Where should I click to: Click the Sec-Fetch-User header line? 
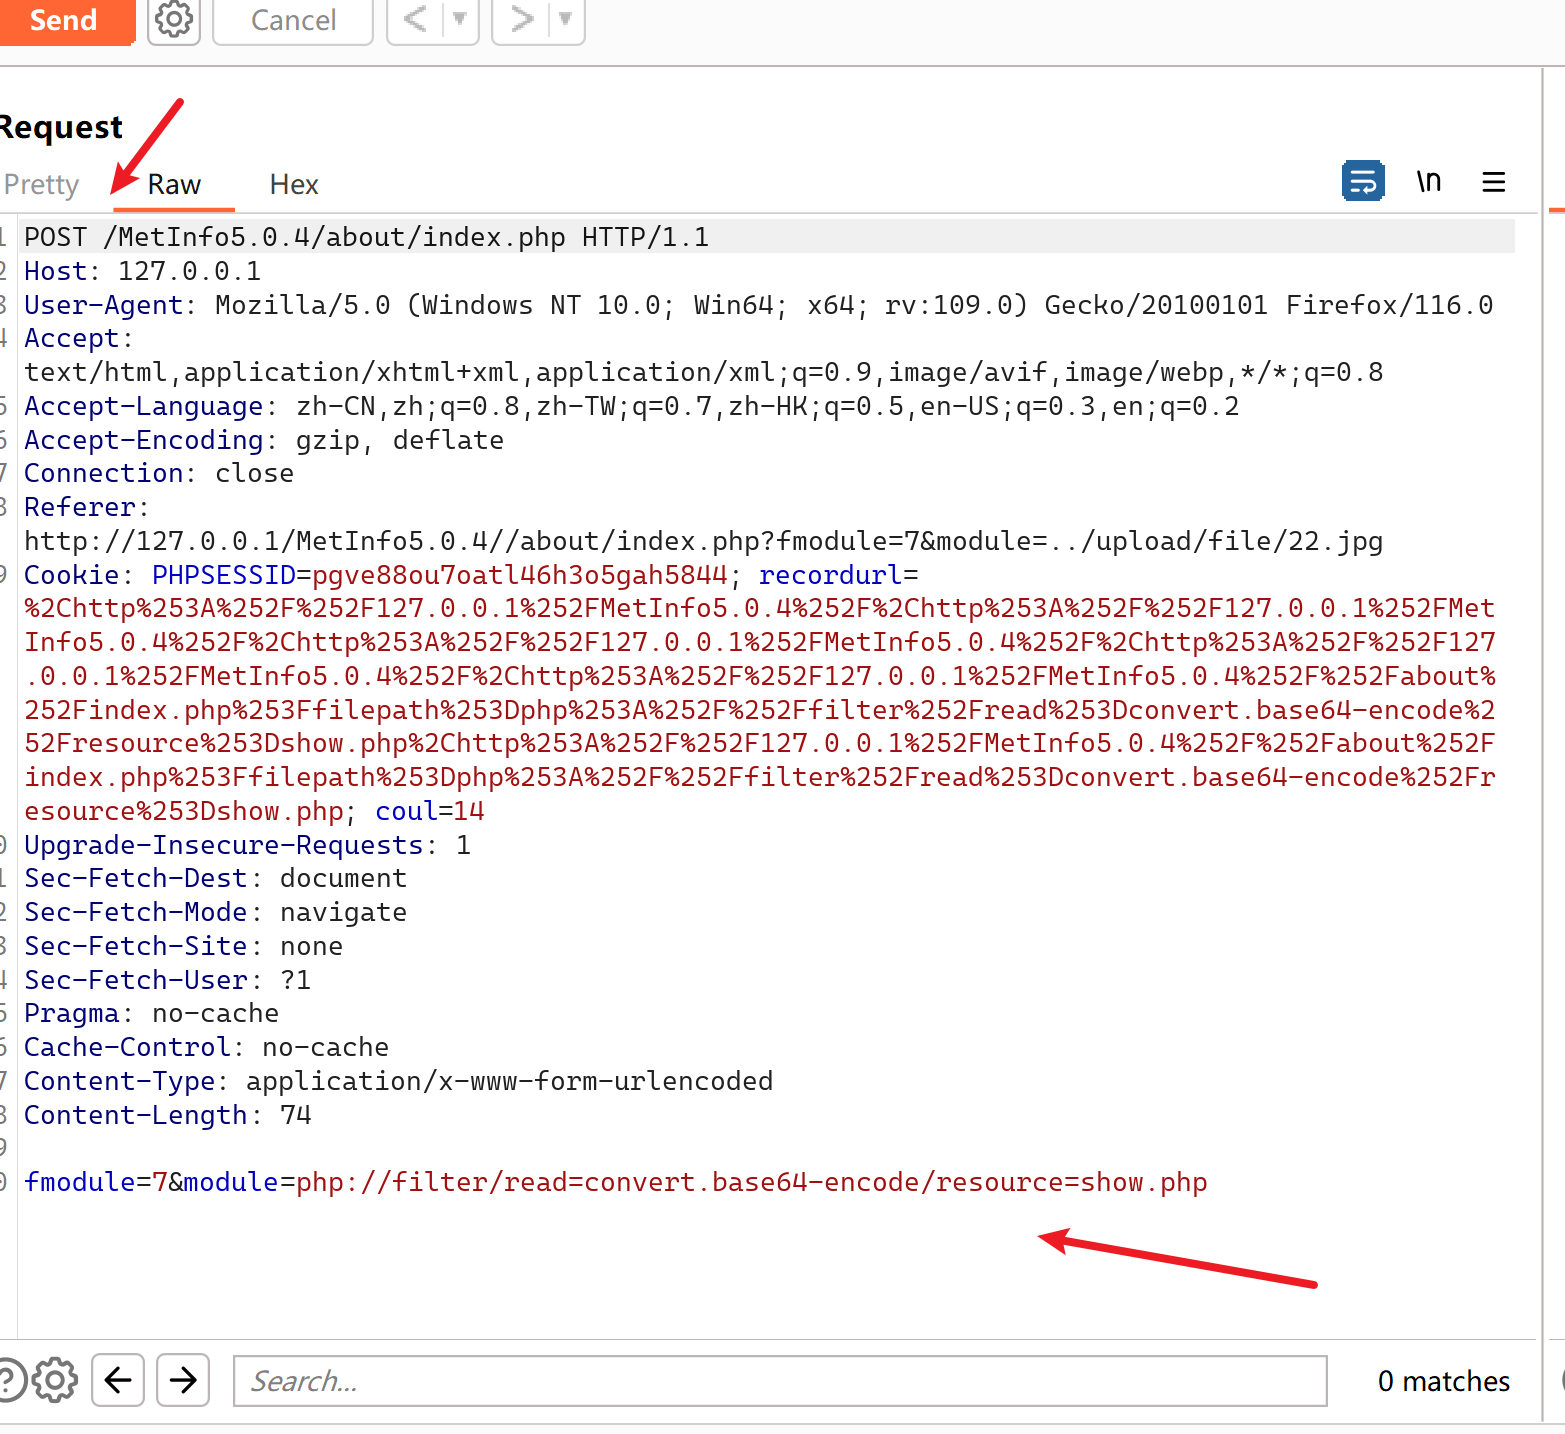[167, 980]
